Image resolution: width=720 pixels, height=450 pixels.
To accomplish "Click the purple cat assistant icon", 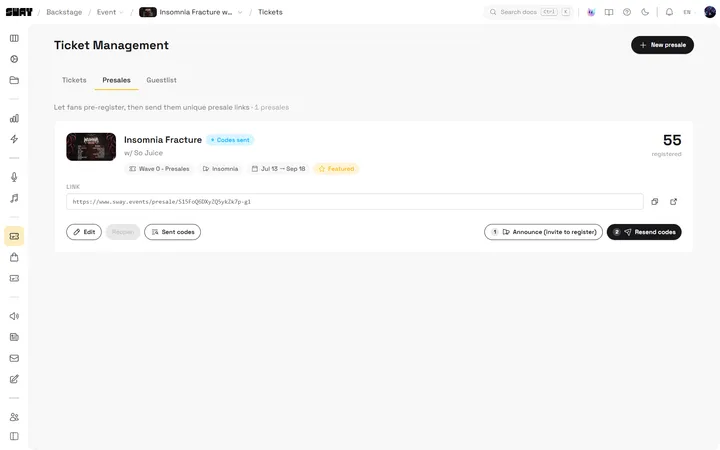I will pos(591,12).
